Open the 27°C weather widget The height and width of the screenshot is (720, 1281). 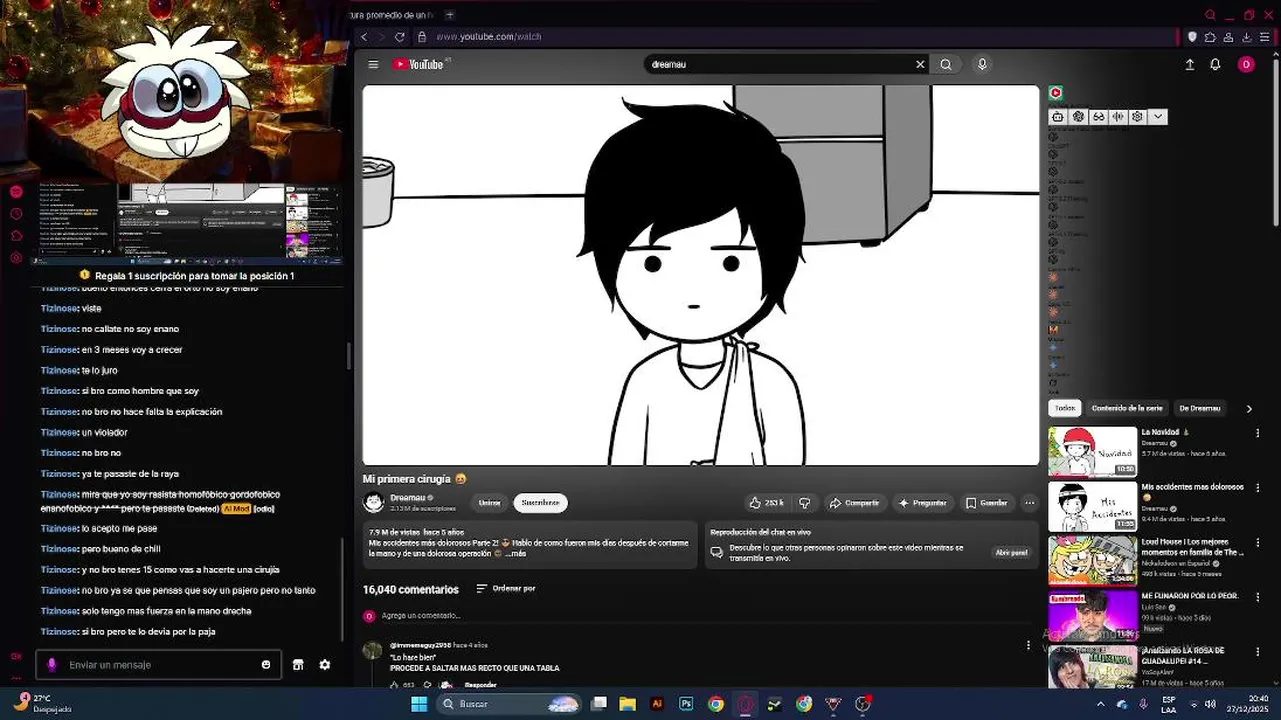pyautogui.click(x=44, y=703)
